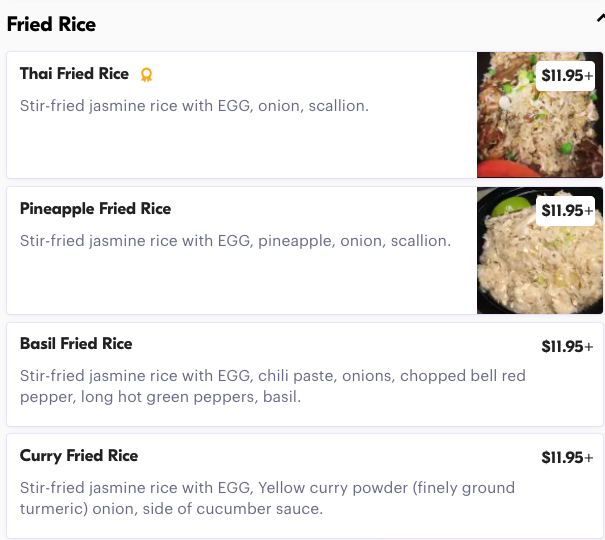Click Basil Fried Rice description text
The height and width of the screenshot is (540, 605).
click(272, 386)
